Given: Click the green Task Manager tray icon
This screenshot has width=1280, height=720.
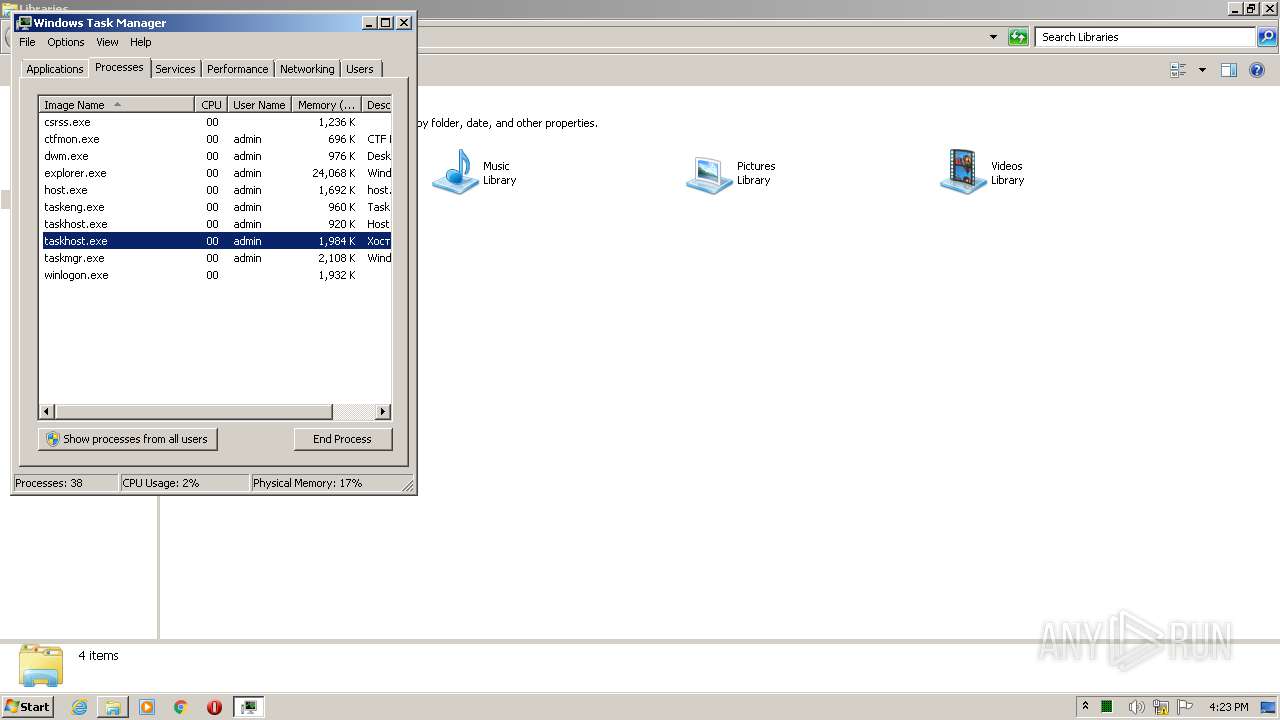Looking at the screenshot, I should pos(1107,707).
